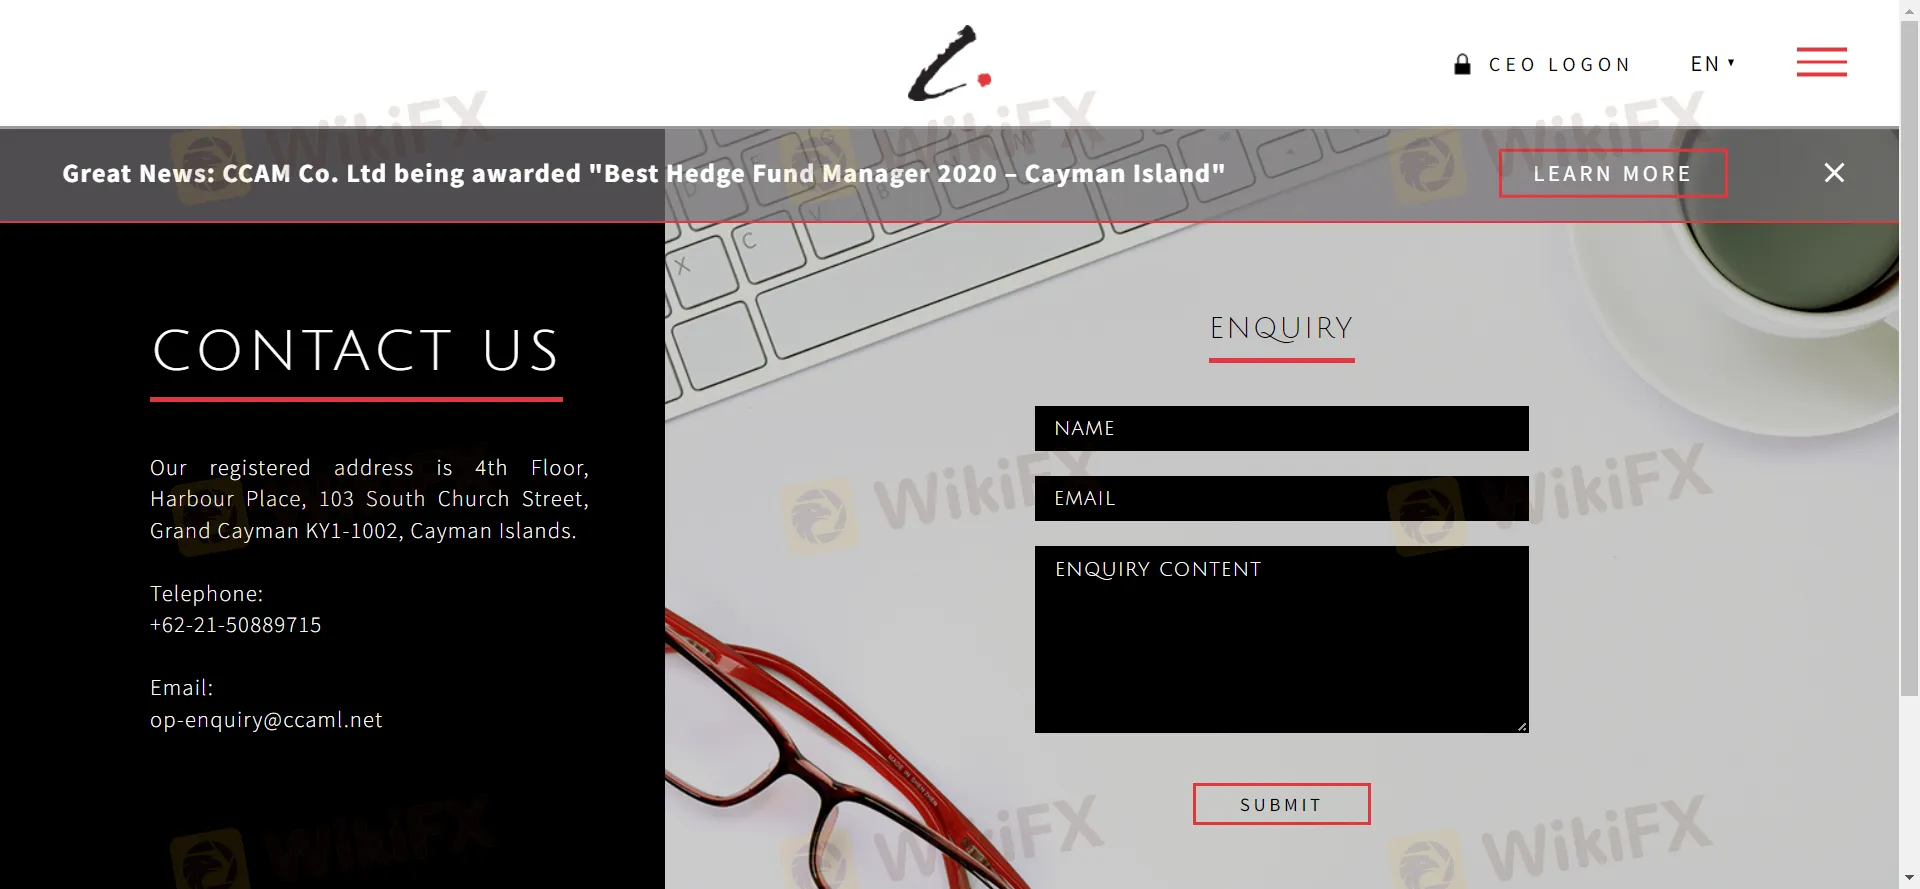The image size is (1920, 889).
Task: Submit the enquiry form
Action: 1281,804
